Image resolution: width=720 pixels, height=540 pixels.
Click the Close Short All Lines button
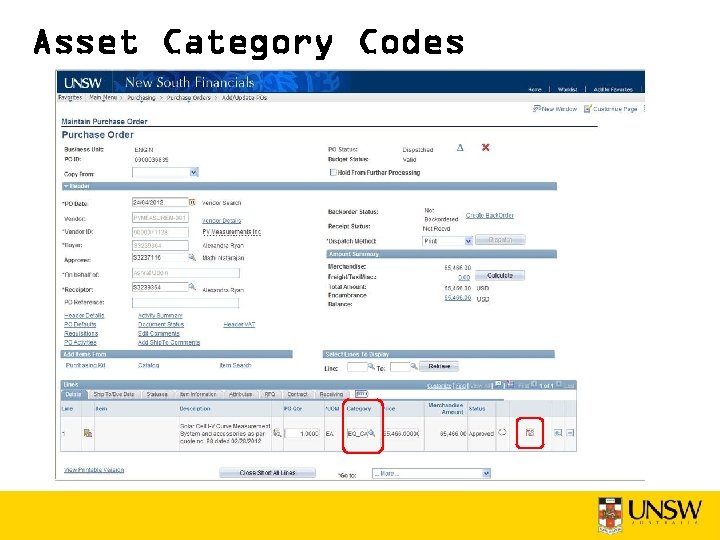267,472
